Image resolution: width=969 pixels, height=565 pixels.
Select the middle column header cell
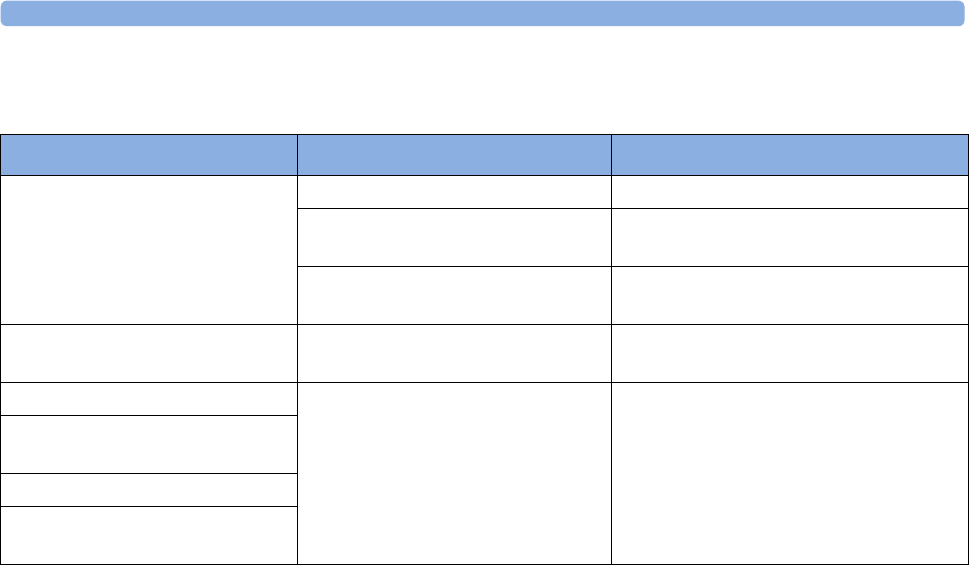[x=454, y=155]
